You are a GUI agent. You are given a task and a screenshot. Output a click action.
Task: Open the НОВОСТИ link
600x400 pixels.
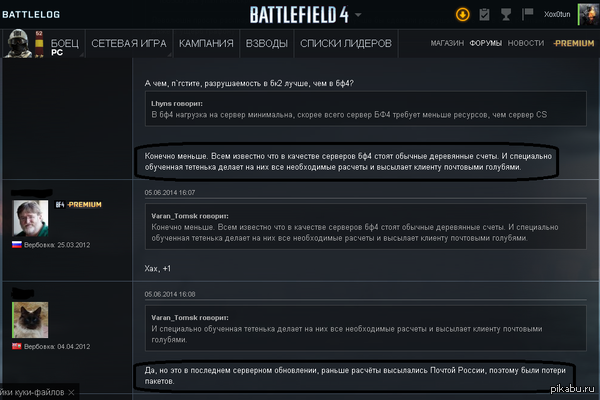point(526,44)
